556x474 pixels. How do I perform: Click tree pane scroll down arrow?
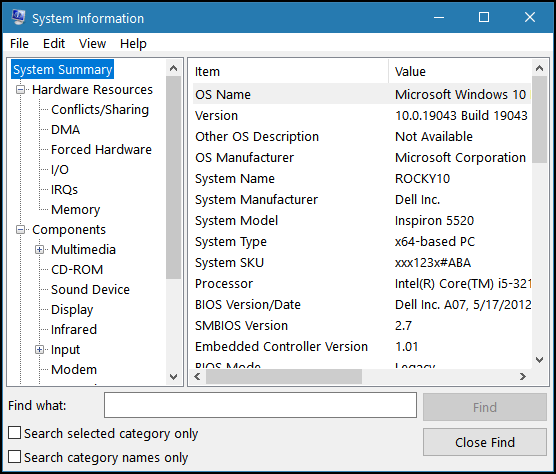tap(173, 377)
